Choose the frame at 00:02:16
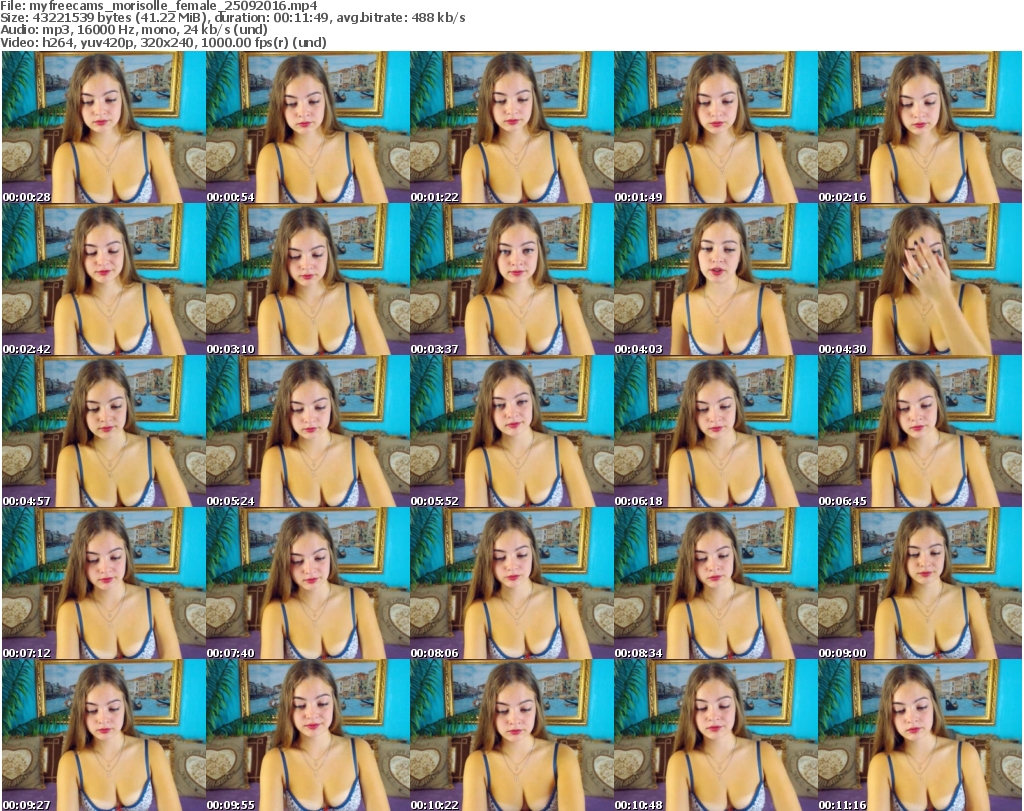 click(919, 127)
